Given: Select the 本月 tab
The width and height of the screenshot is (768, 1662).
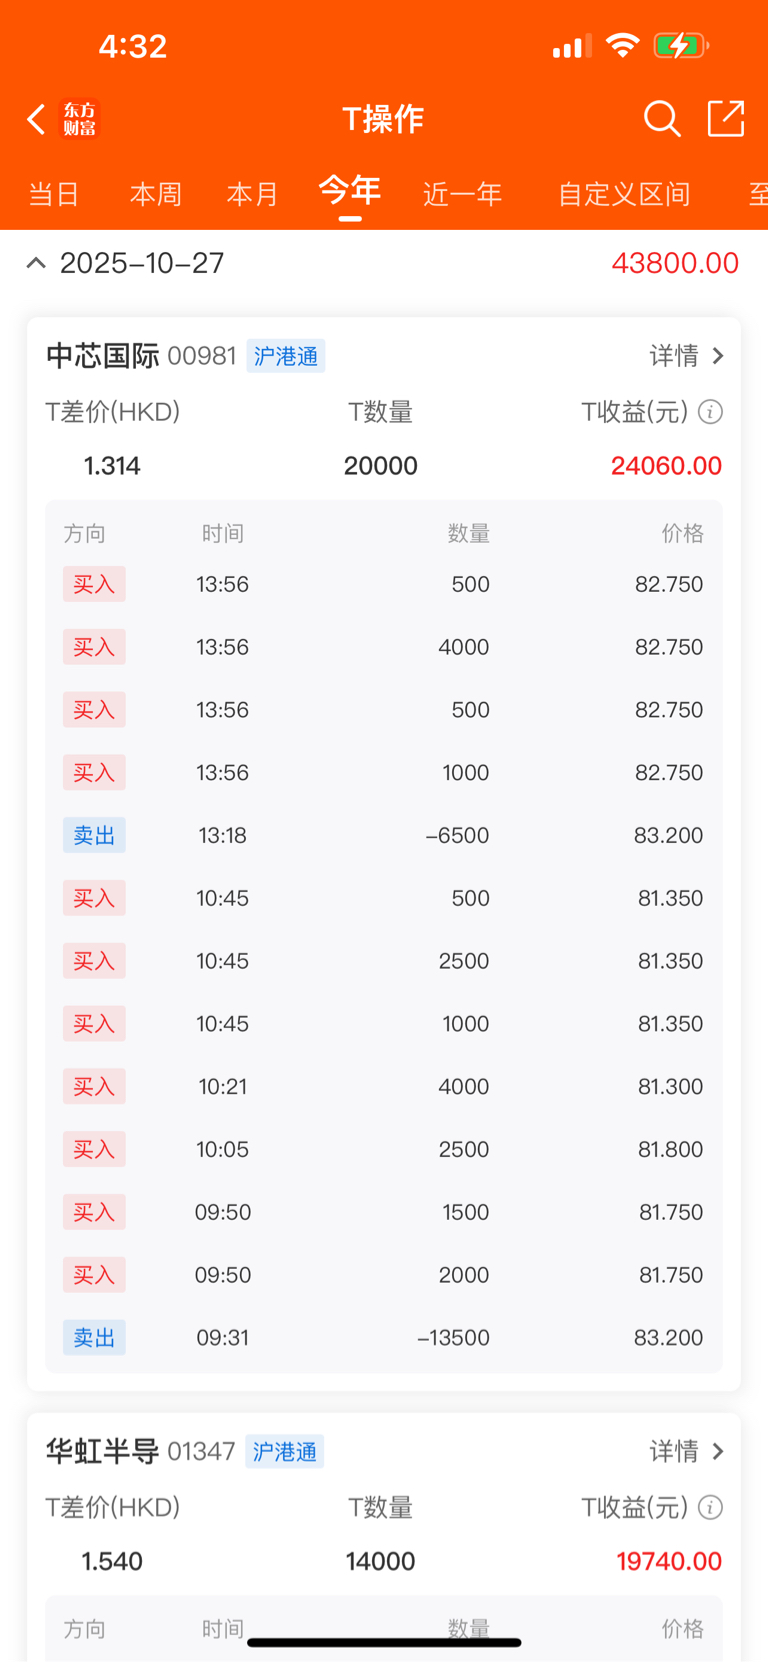Looking at the screenshot, I should (x=253, y=194).
